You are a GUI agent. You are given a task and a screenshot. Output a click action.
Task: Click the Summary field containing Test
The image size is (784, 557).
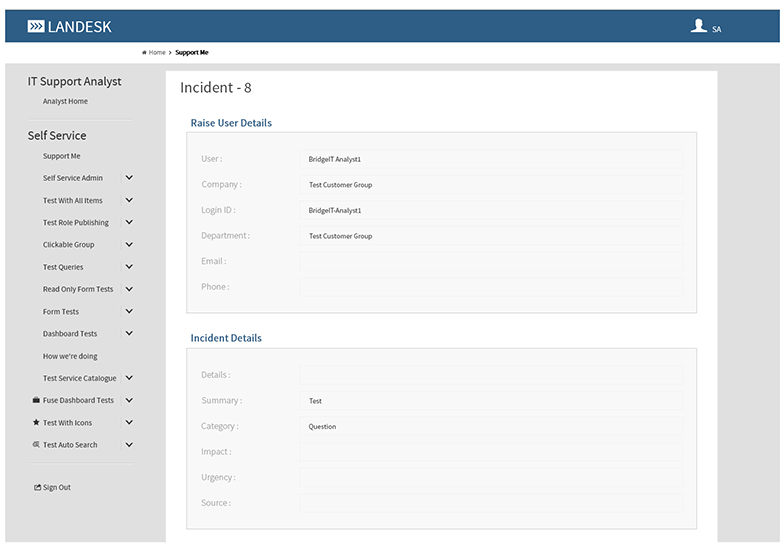click(490, 401)
